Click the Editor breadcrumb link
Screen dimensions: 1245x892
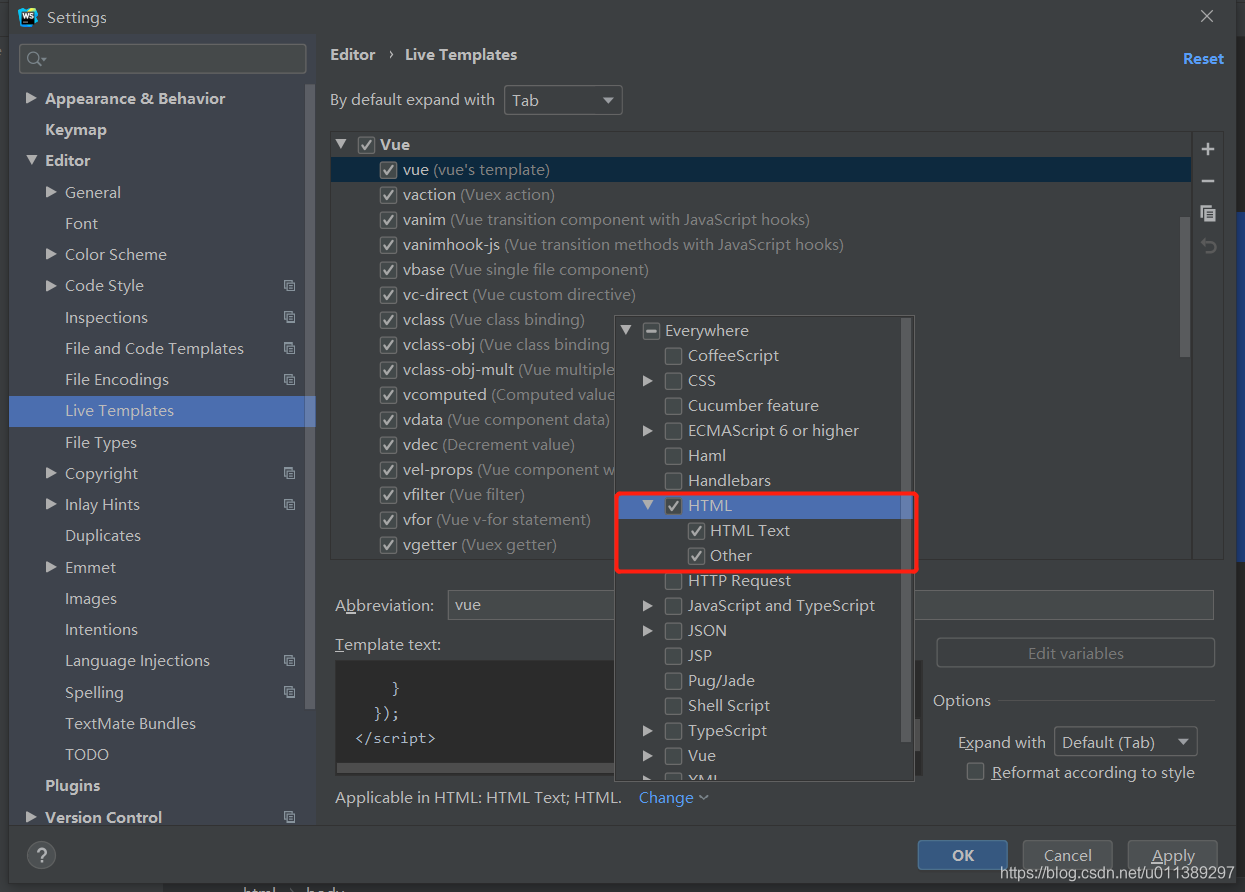[x=353, y=55]
